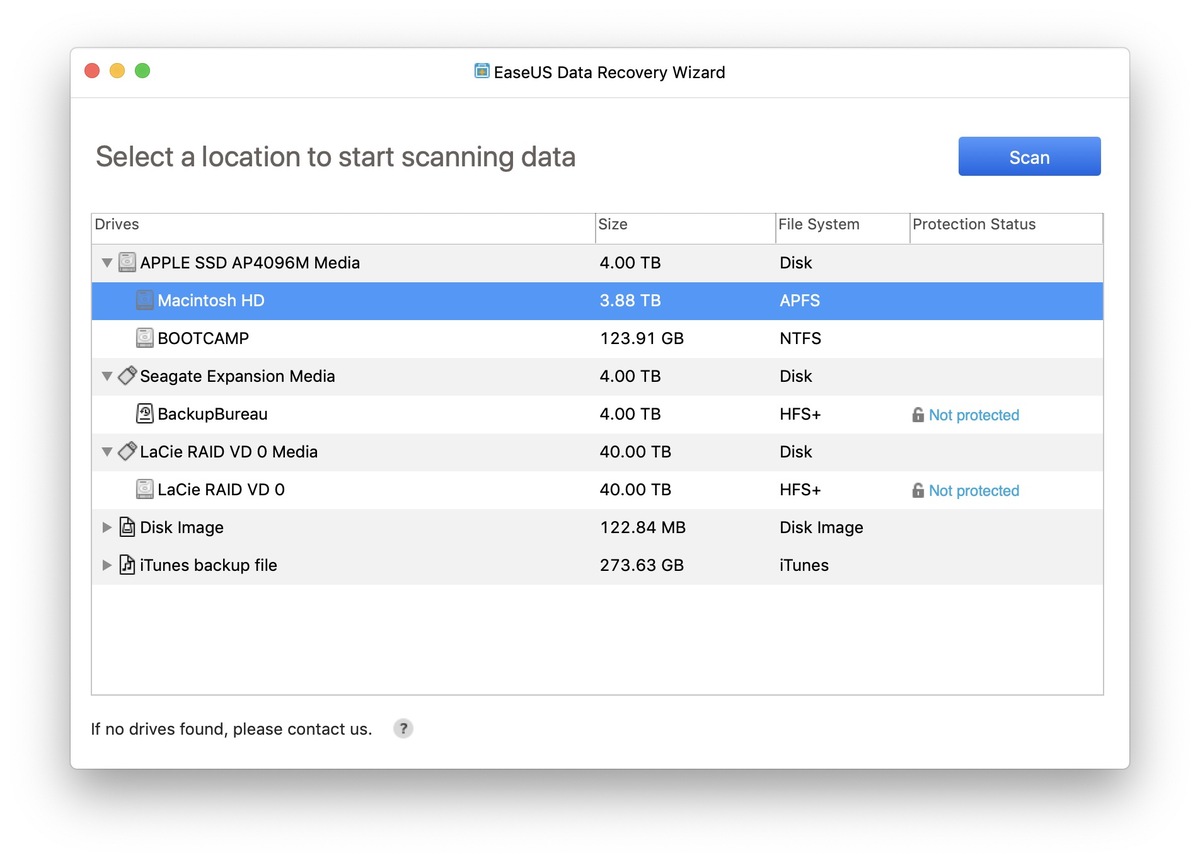Minimize the window with the yellow button
This screenshot has height=862, width=1200.
point(117,71)
